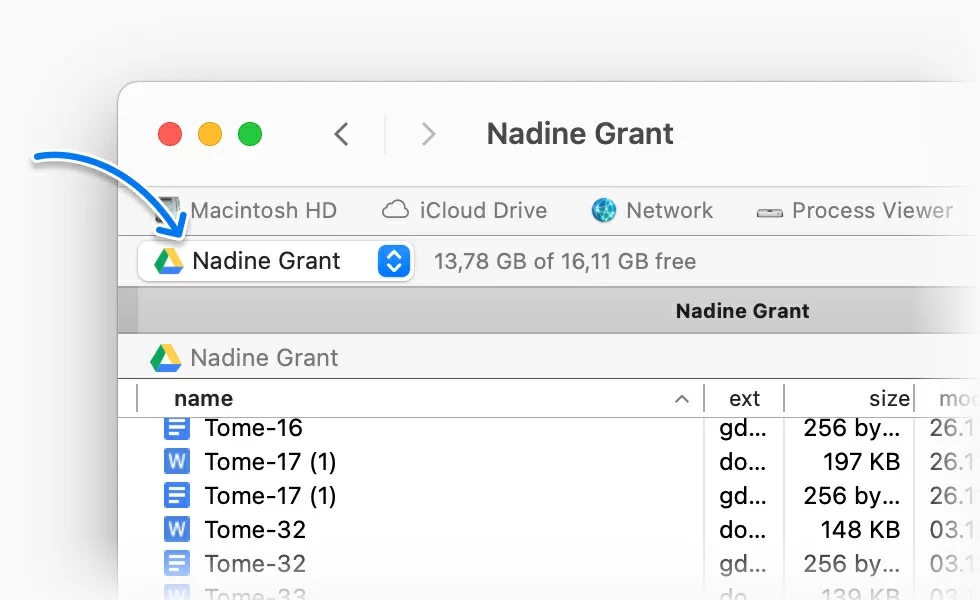Select the Tome-17 (1) Google Doc file
The image size is (980, 600).
pyautogui.click(x=270, y=496)
